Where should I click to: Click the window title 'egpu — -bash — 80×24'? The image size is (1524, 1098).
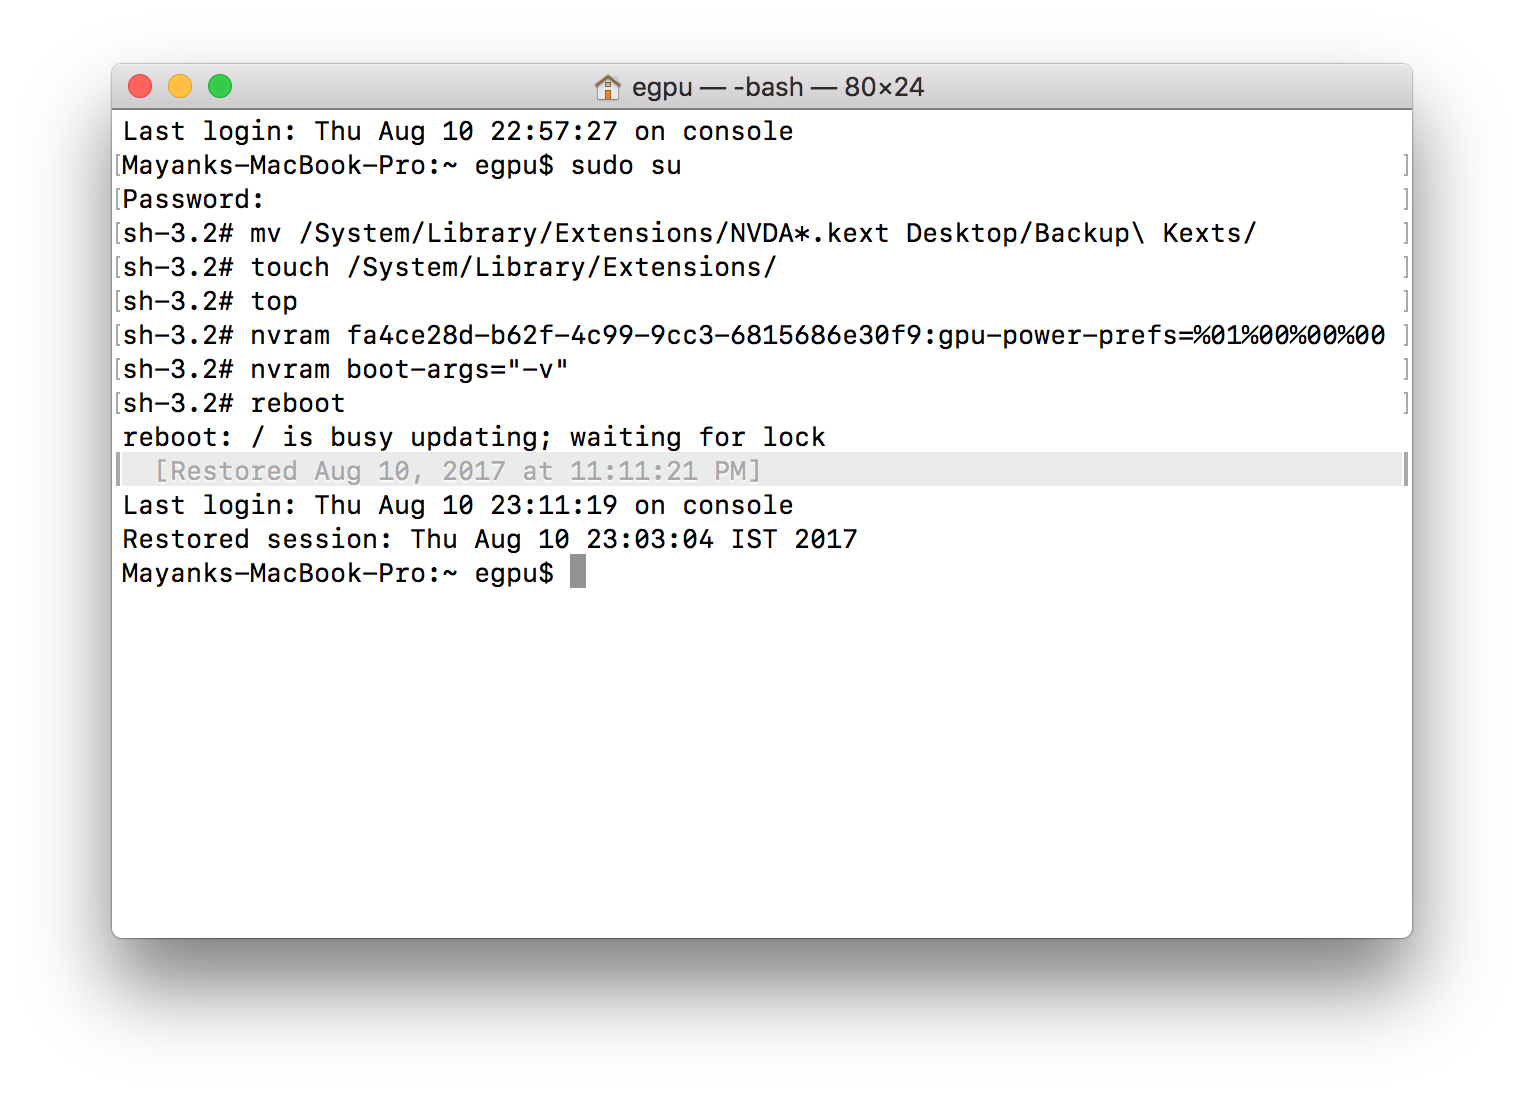778,87
